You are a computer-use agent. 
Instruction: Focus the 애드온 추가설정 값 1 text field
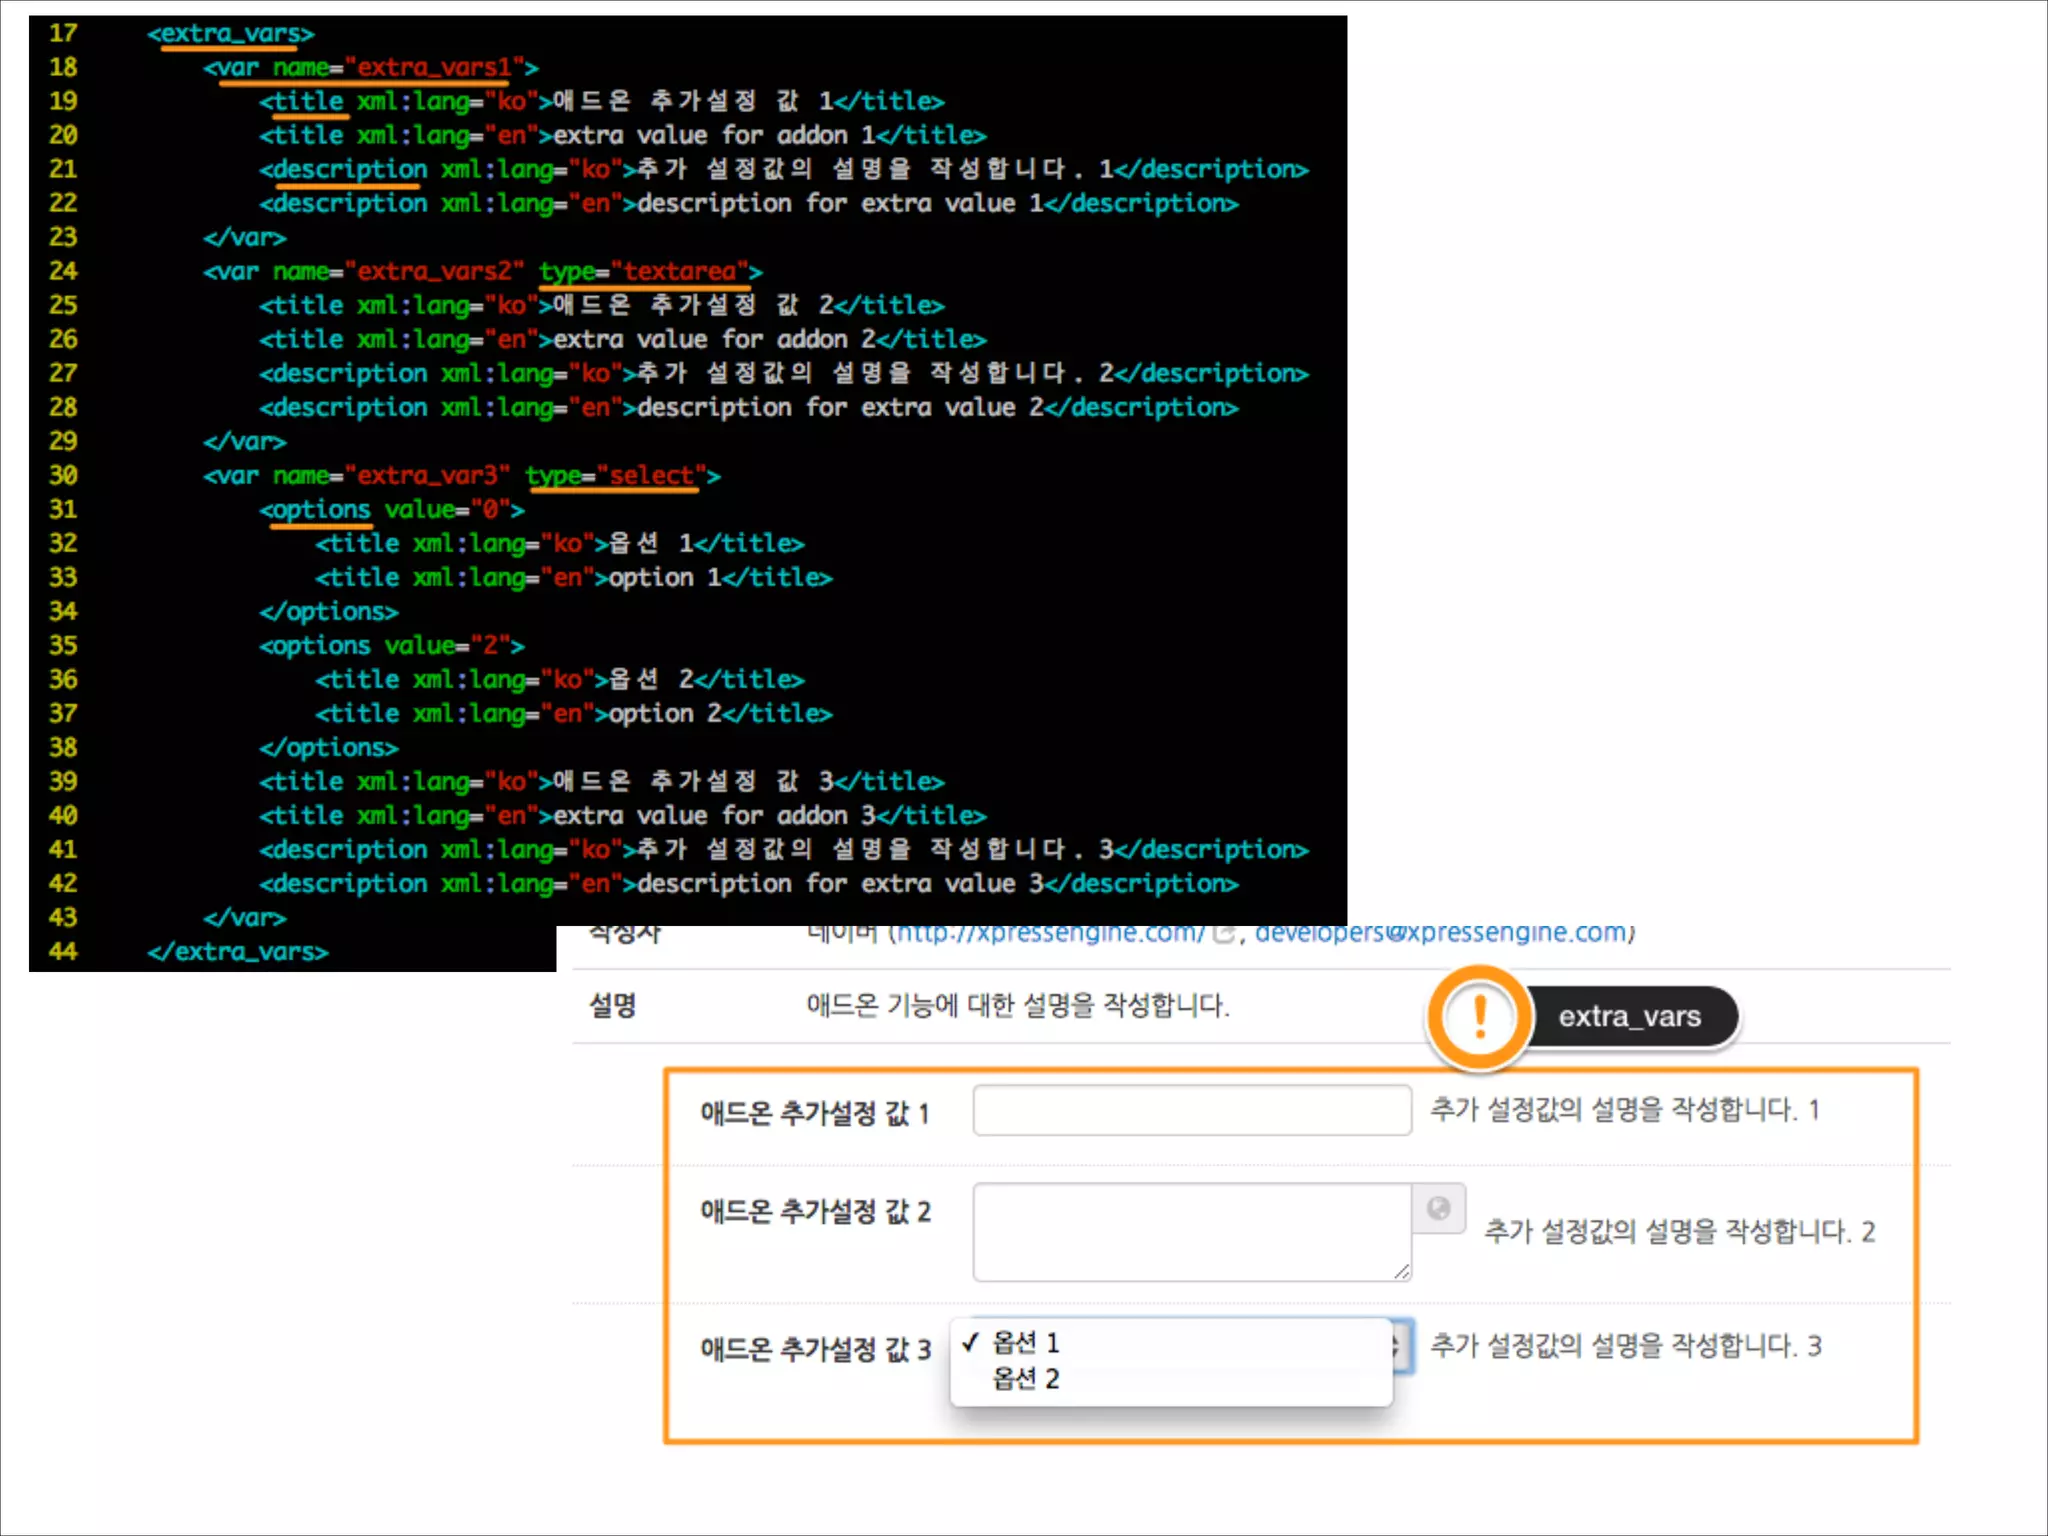[x=1191, y=1110]
